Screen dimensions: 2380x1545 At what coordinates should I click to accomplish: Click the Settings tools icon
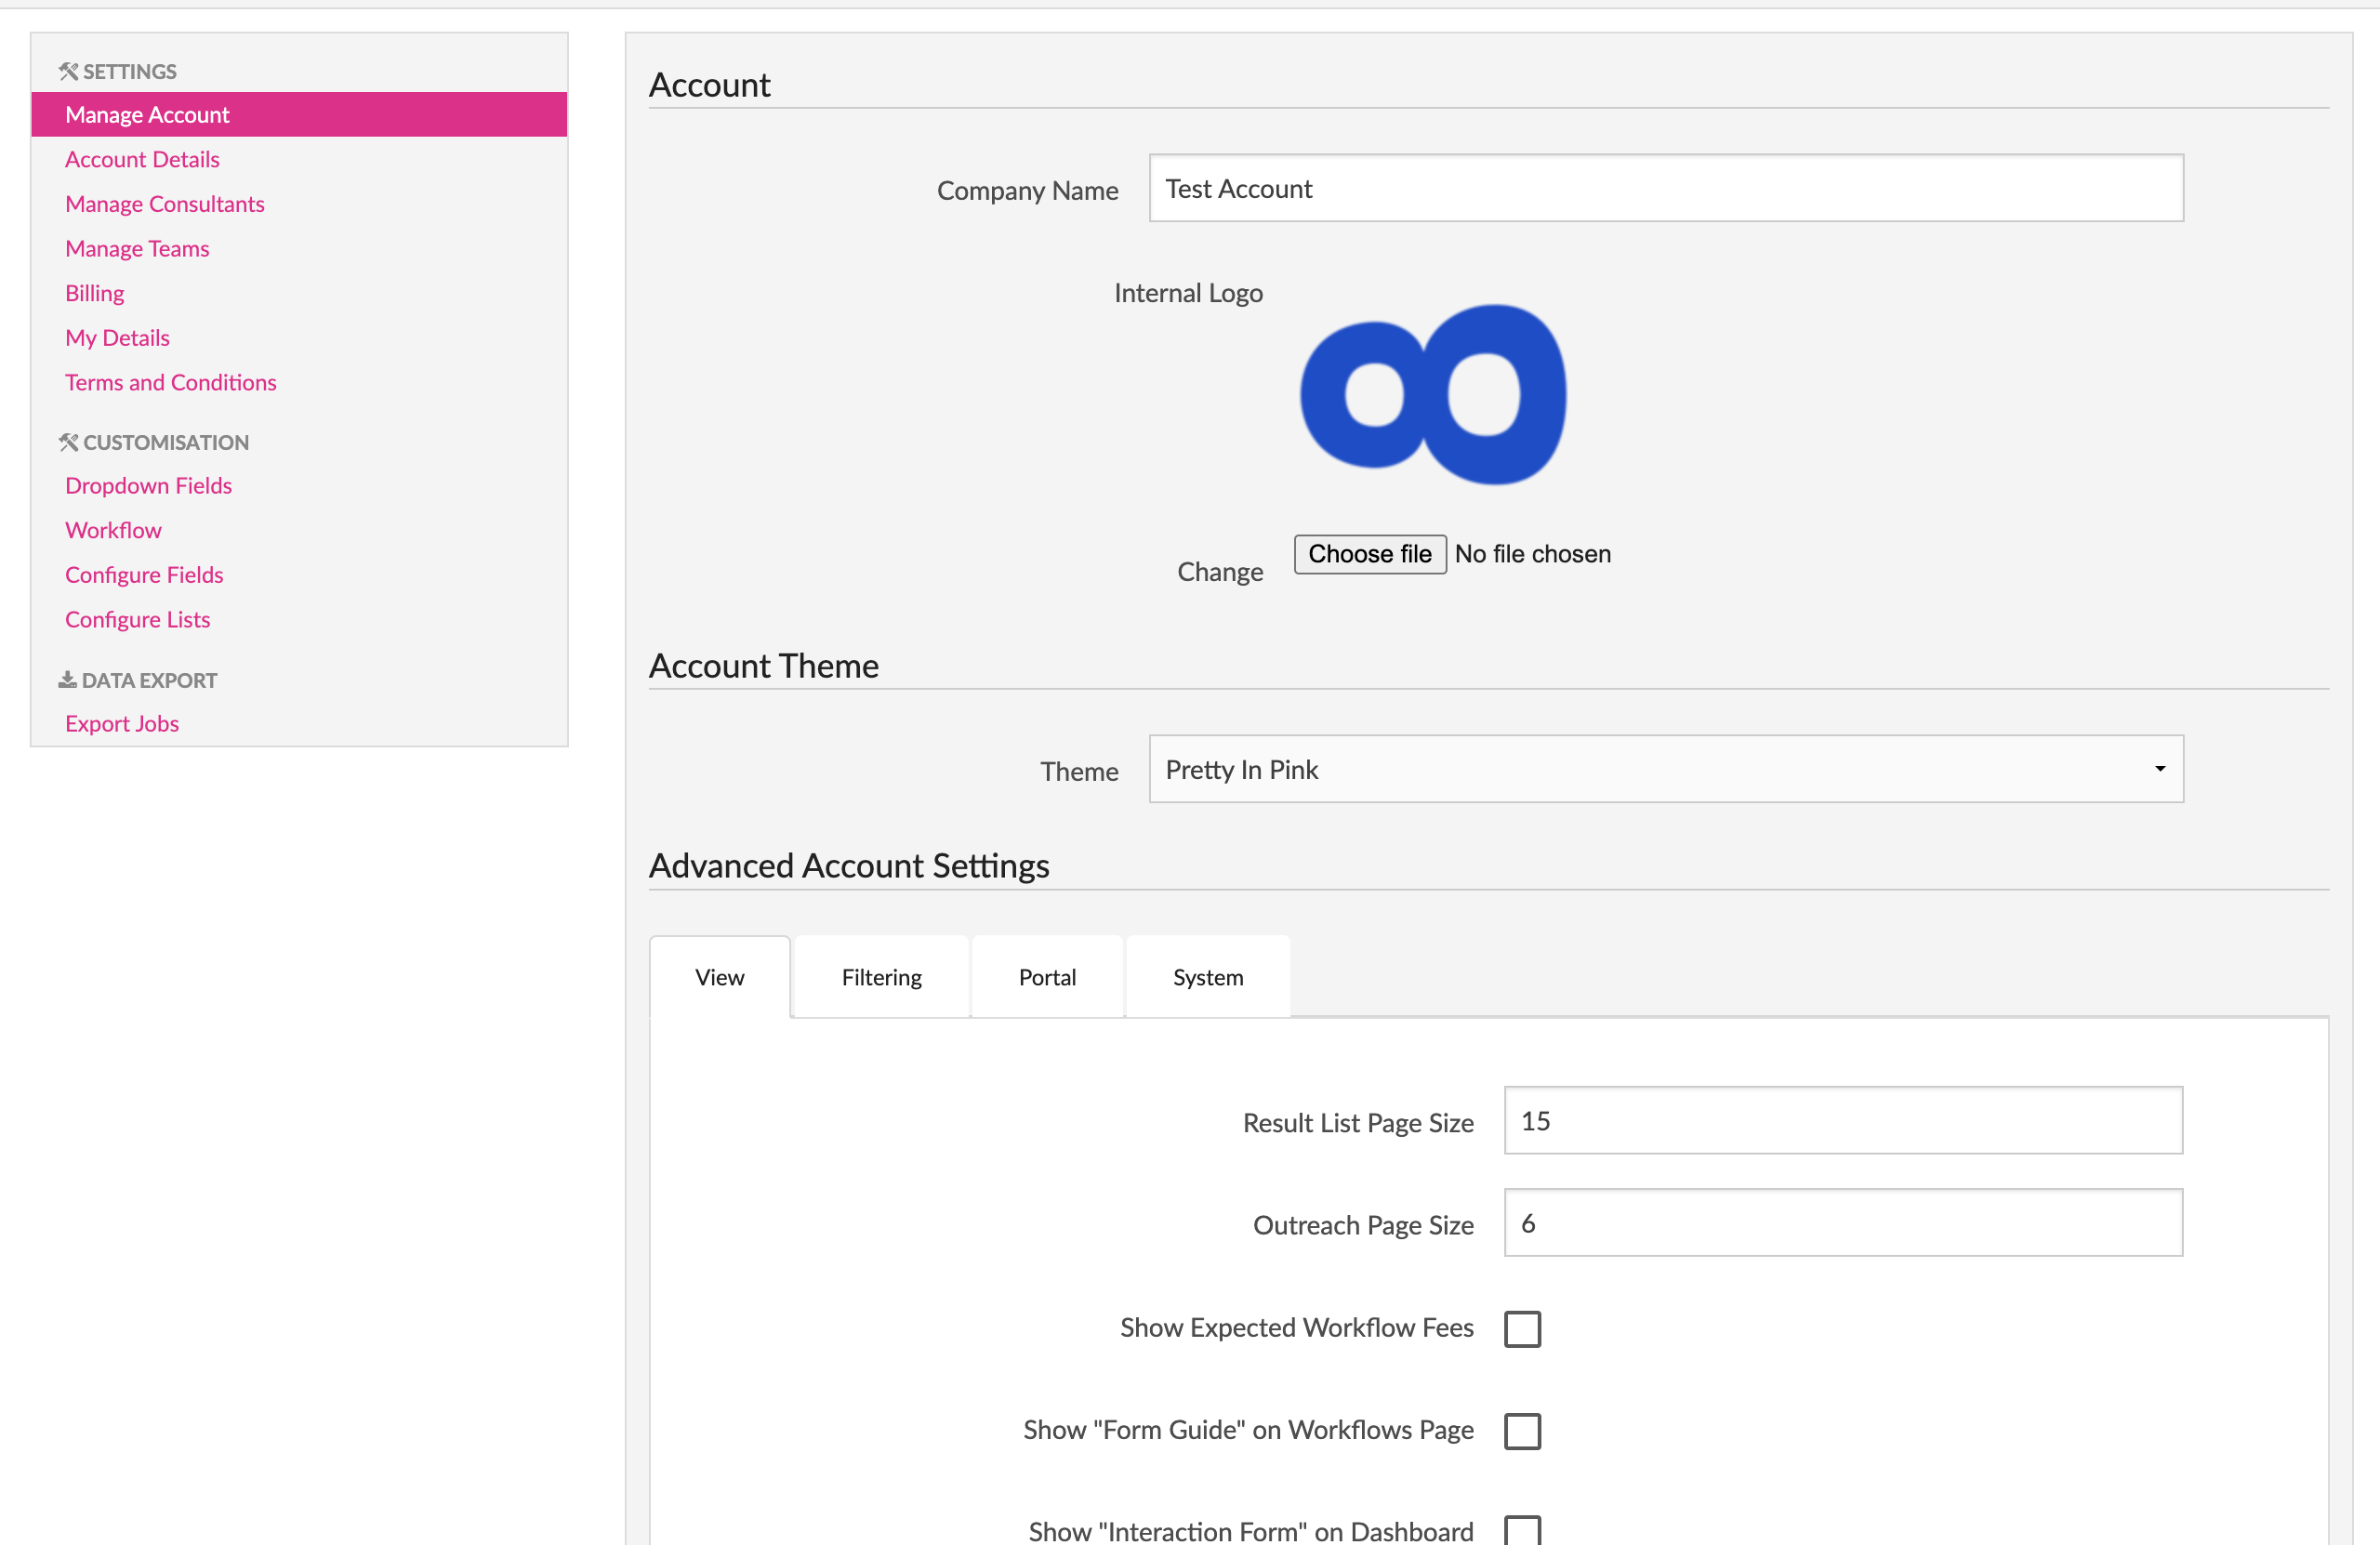[68, 71]
